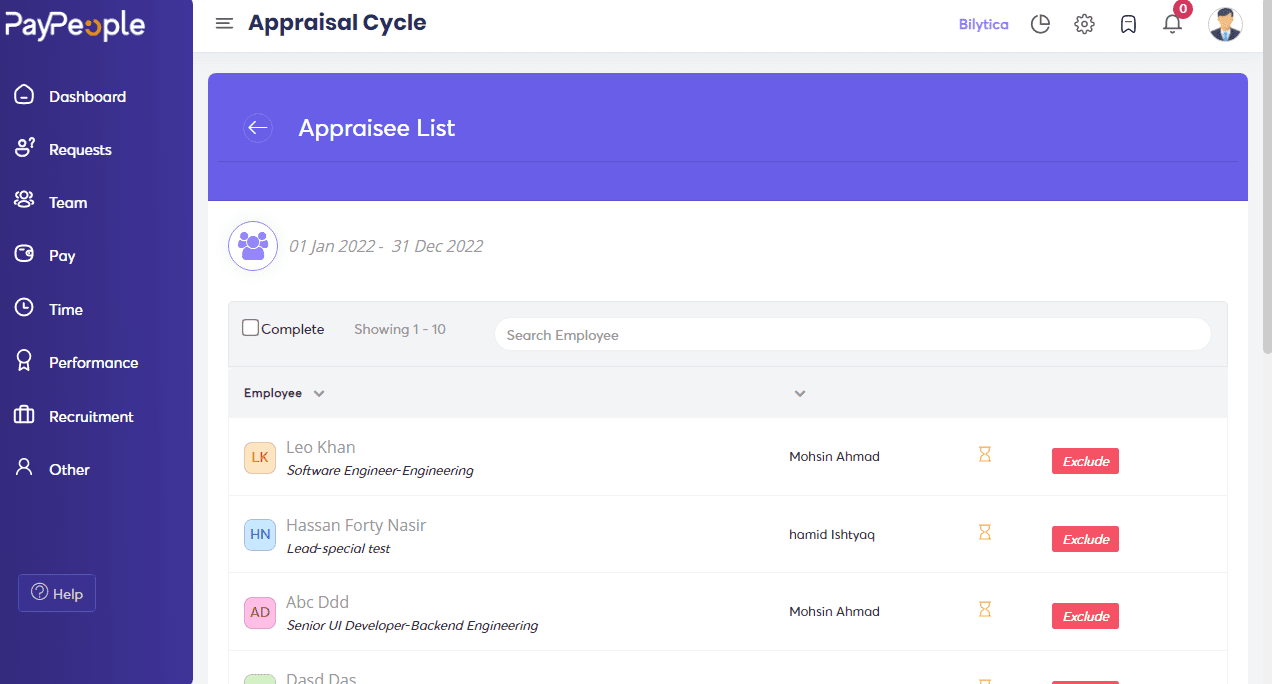Click the Showing 1 - 10 text
1272x684 pixels.
[x=400, y=329]
